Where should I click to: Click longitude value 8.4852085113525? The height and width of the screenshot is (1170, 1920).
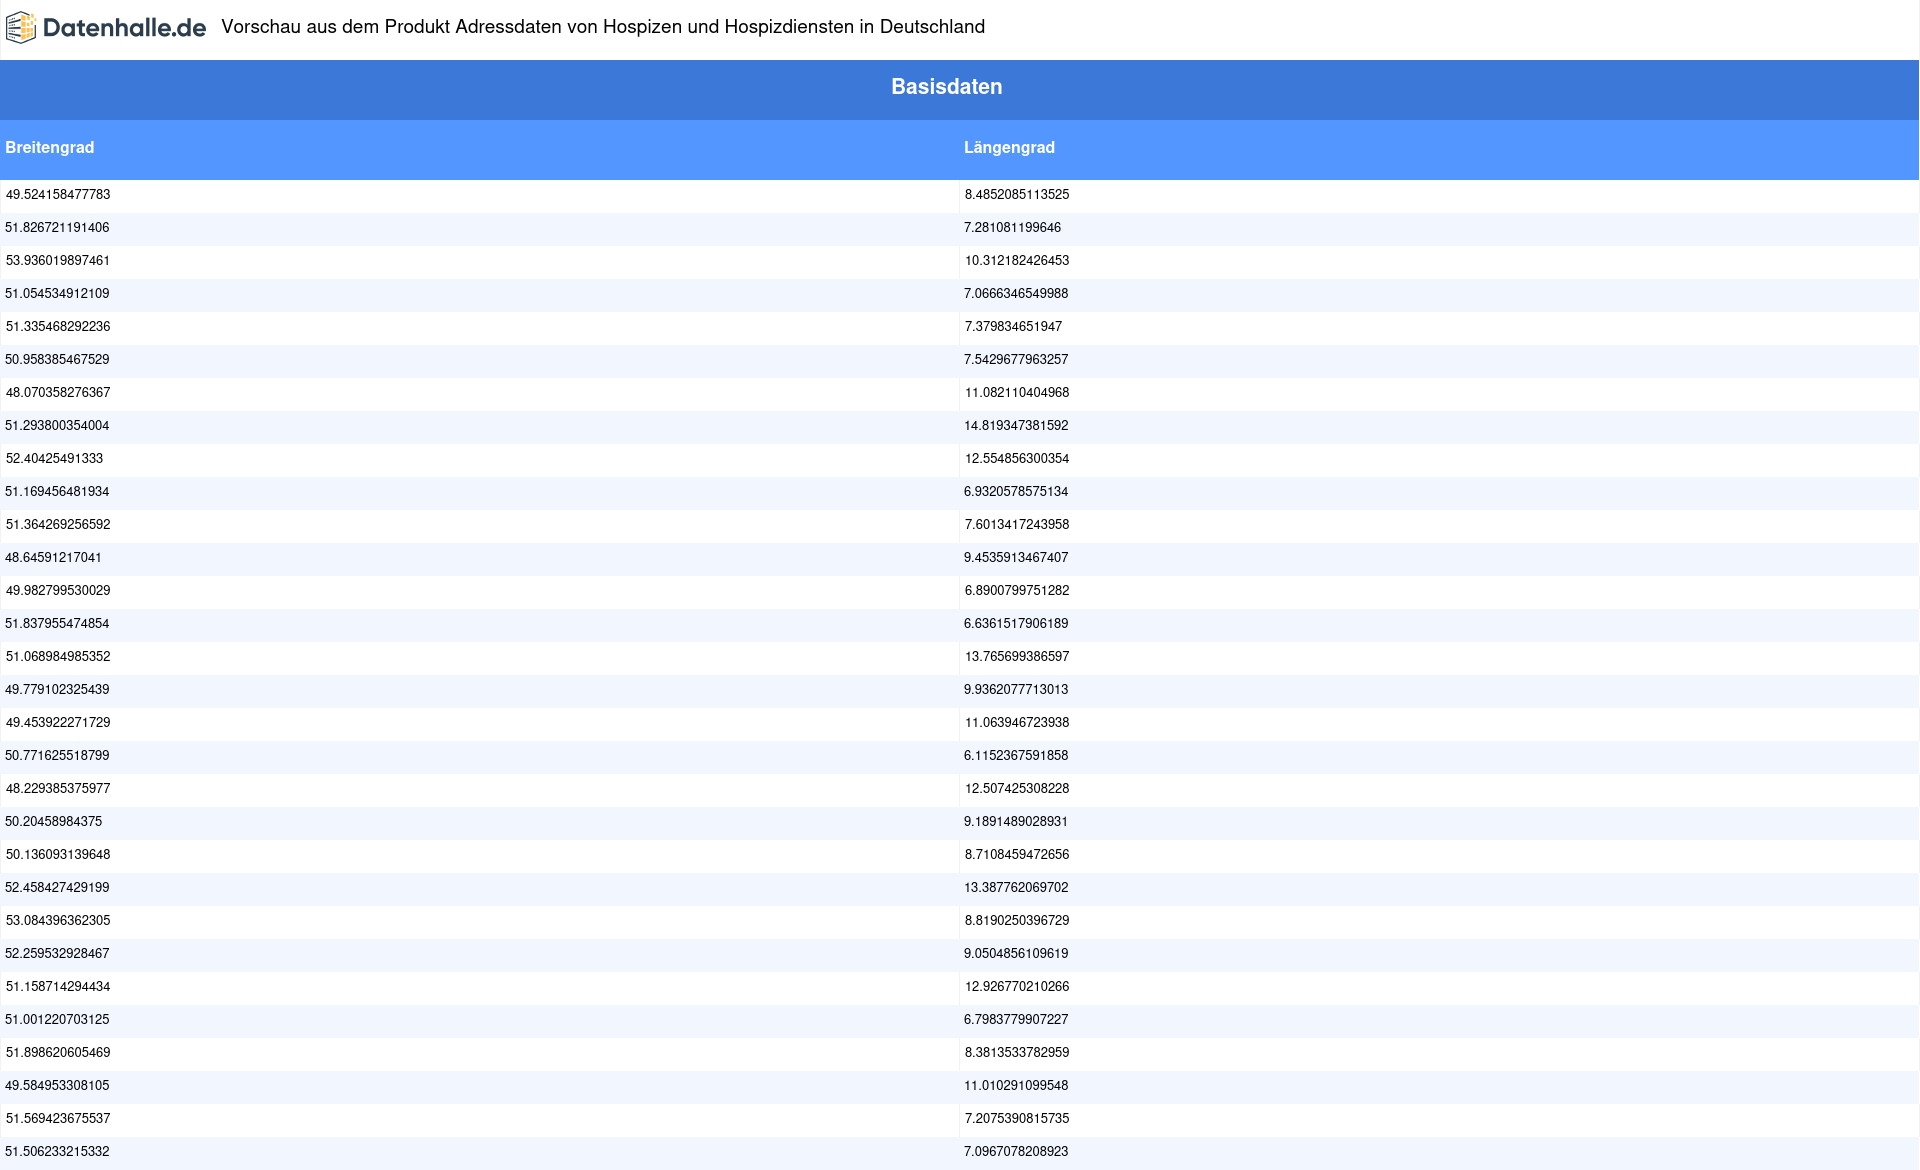[x=1016, y=195]
